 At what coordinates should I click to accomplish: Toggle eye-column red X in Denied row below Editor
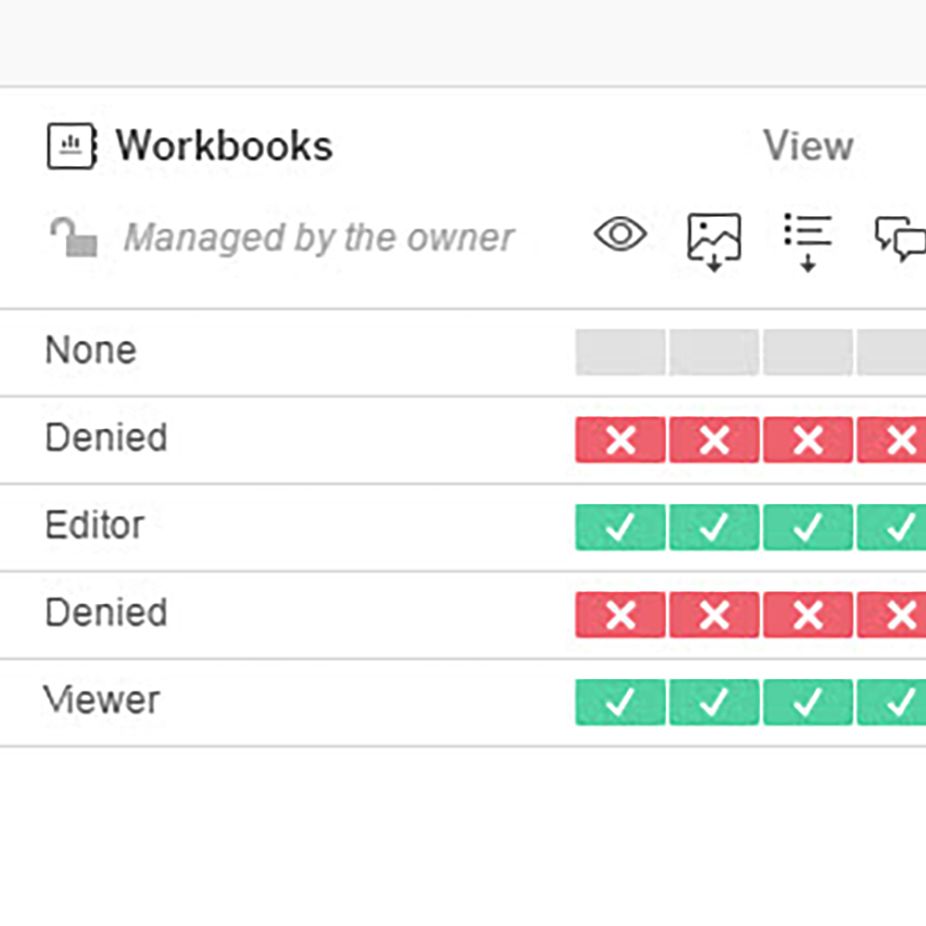pos(620,615)
